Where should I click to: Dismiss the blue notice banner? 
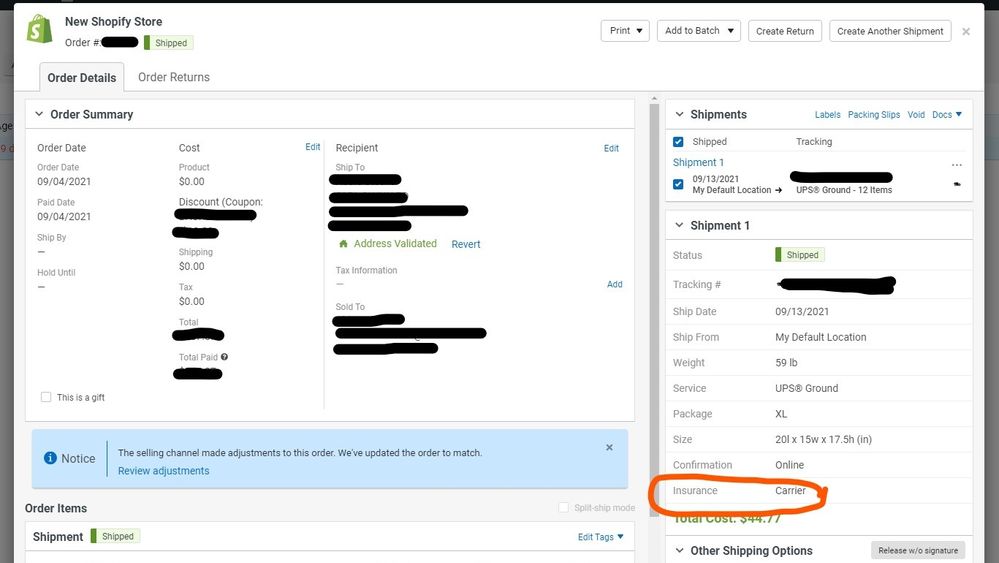tap(609, 448)
